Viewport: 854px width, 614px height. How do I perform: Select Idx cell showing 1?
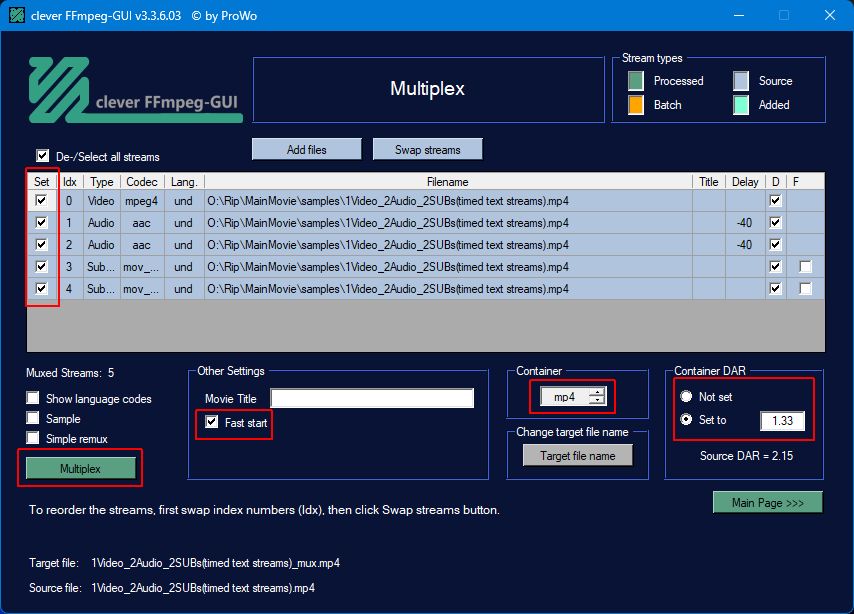tap(69, 222)
